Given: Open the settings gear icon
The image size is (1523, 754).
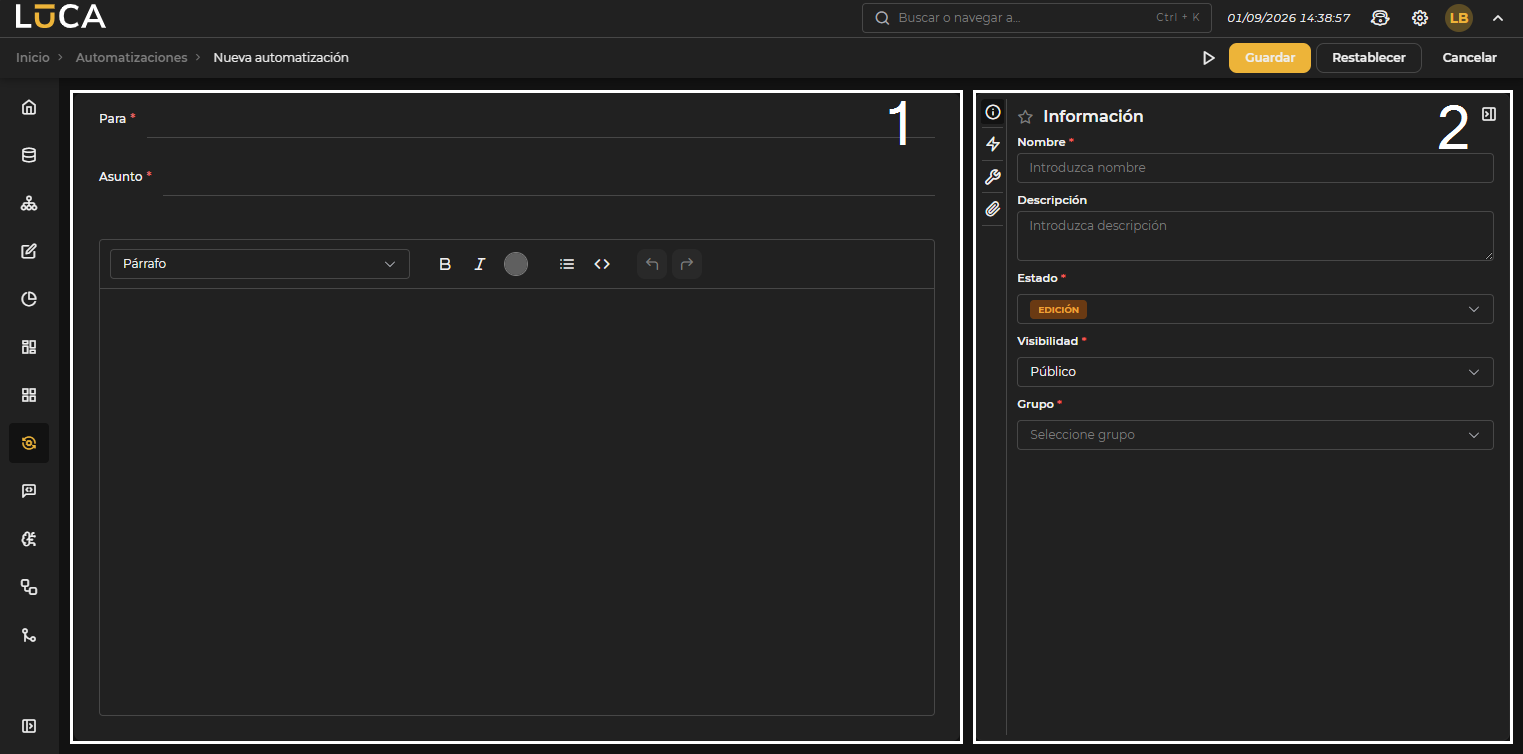Looking at the screenshot, I should pyautogui.click(x=1420, y=18).
